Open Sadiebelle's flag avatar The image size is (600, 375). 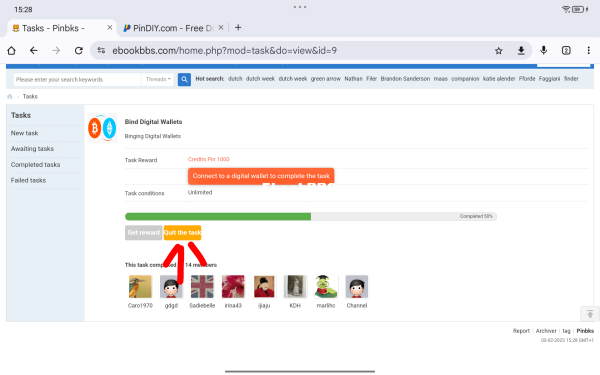202,286
